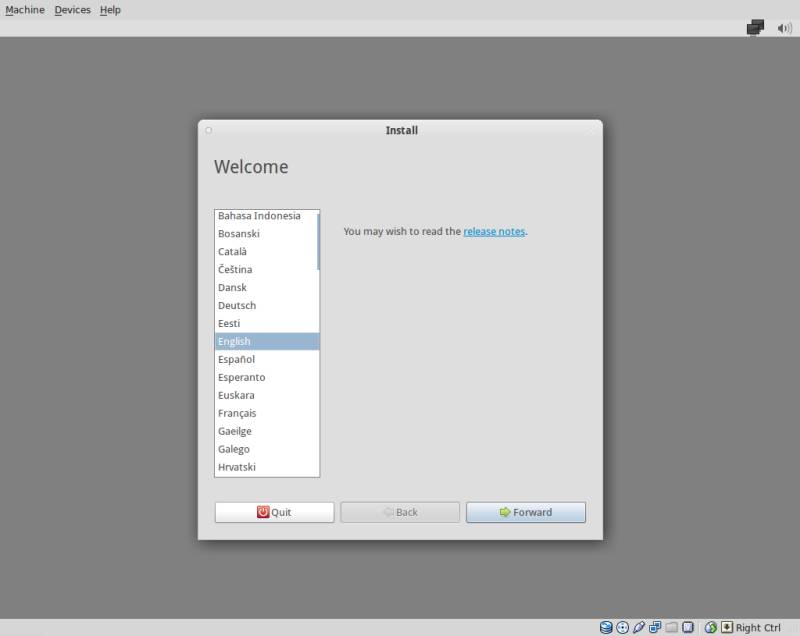The height and width of the screenshot is (636, 800).
Task: Open the Help menu
Action: 110,10
